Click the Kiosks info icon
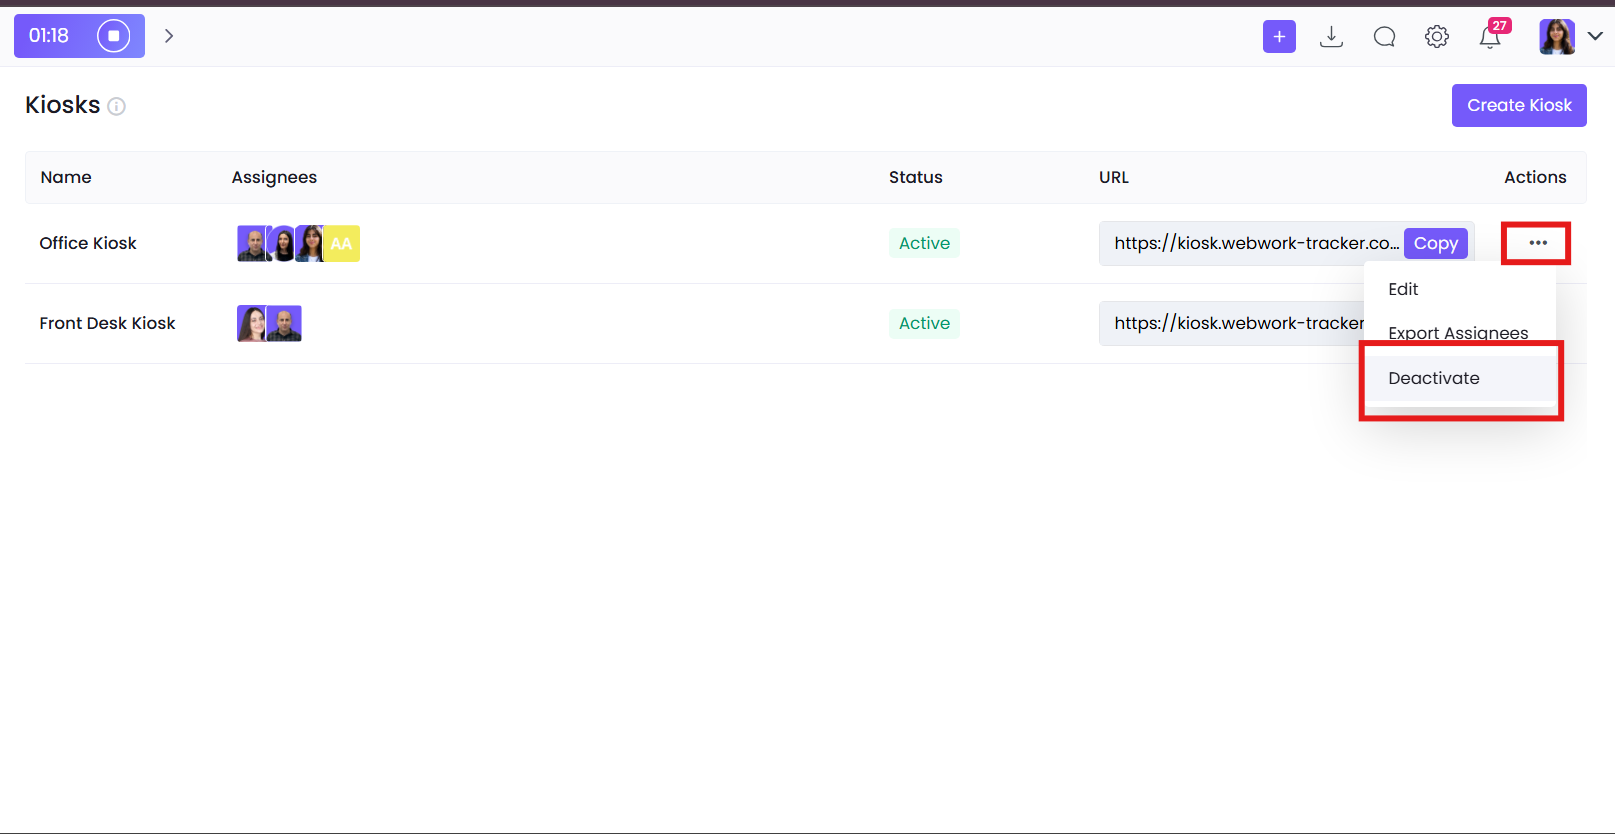Image resolution: width=1615 pixels, height=834 pixels. (x=117, y=106)
